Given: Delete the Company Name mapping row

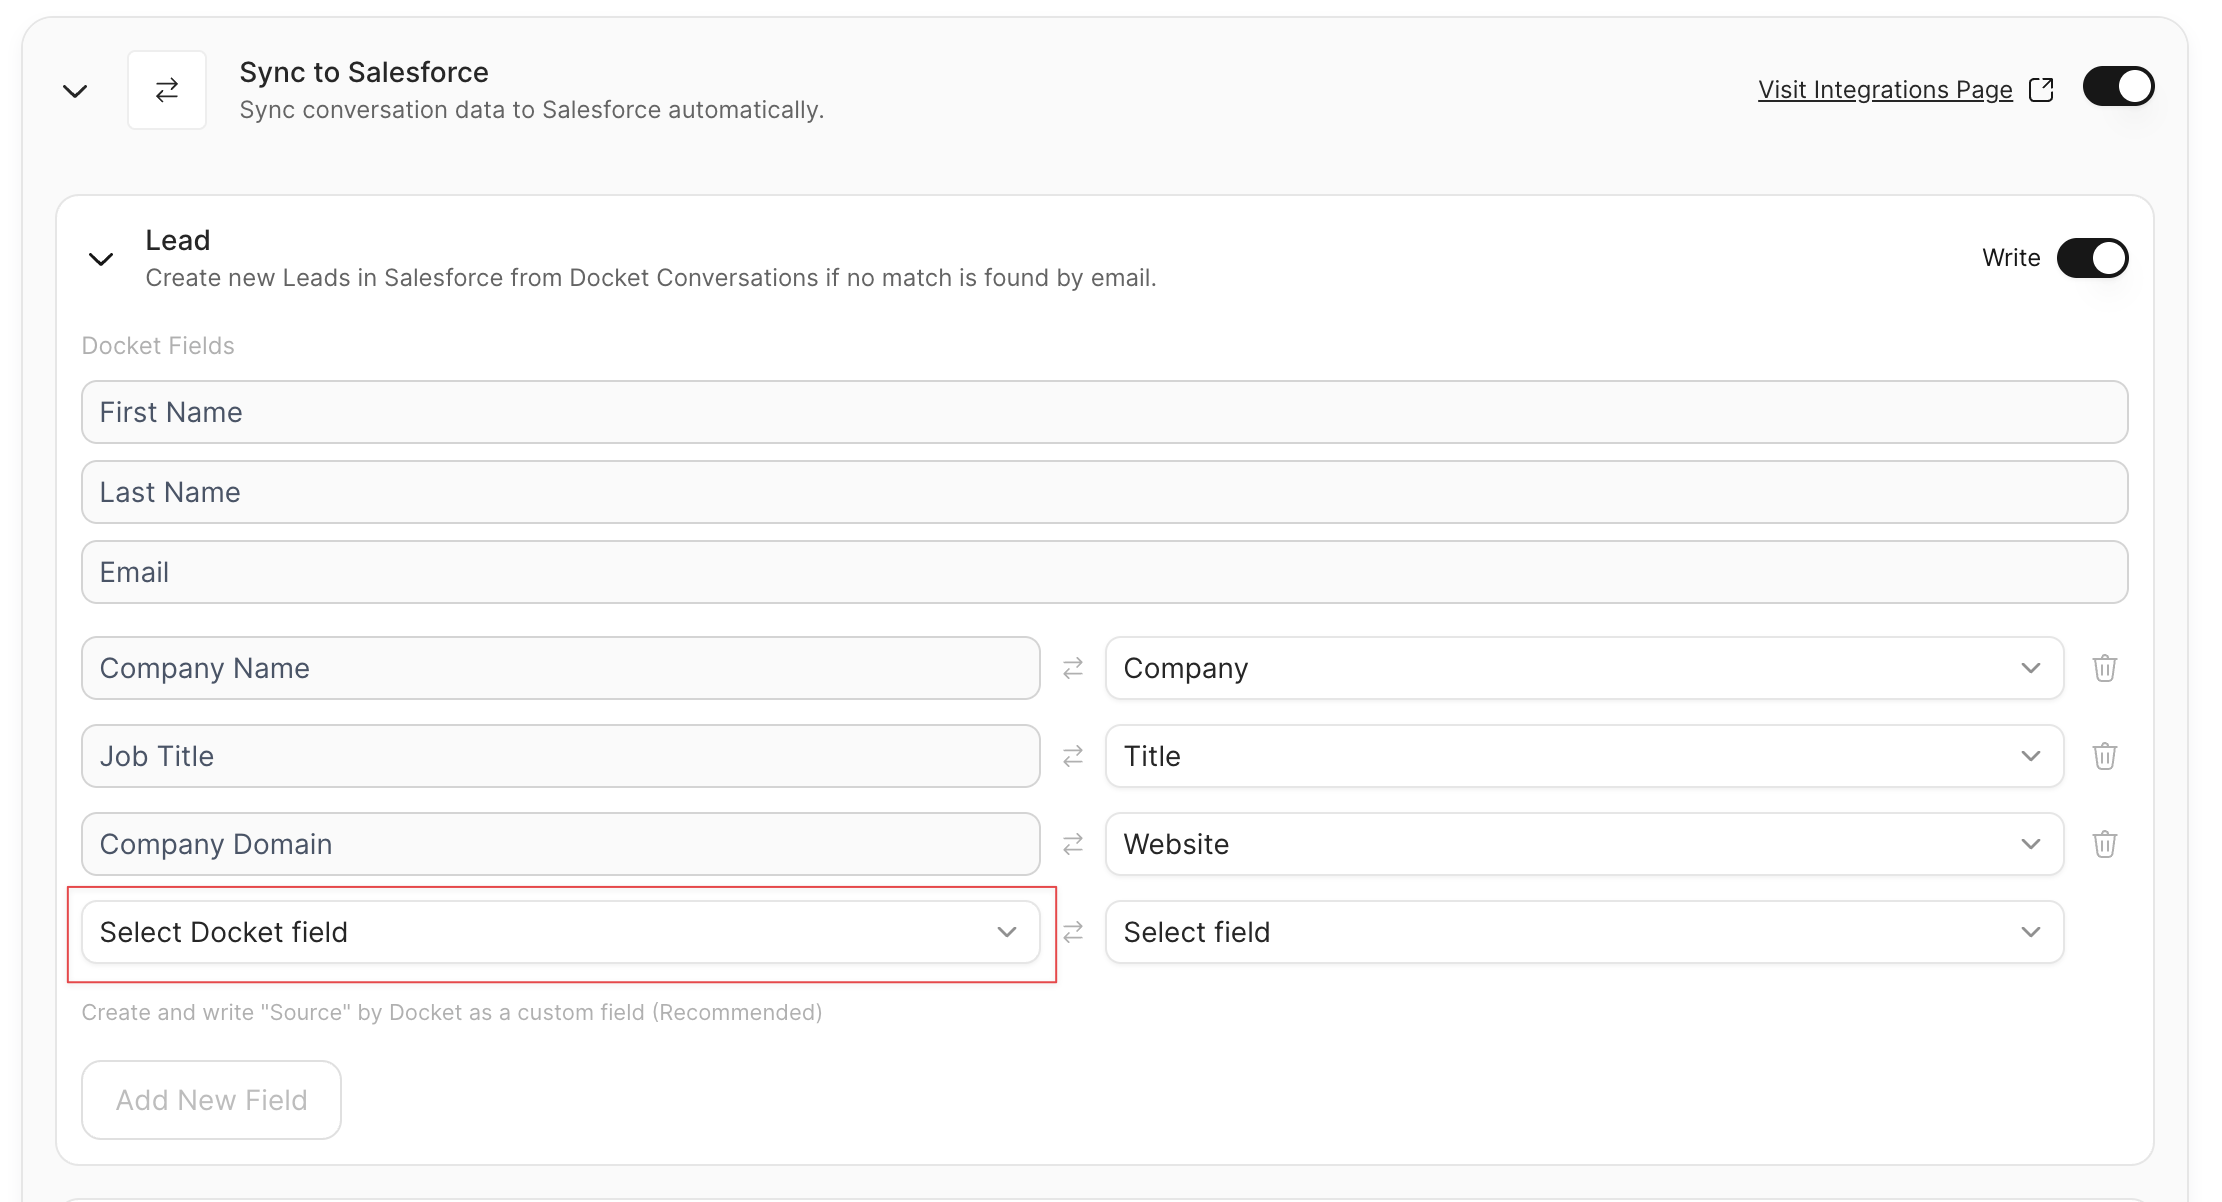Looking at the screenshot, I should coord(2104,668).
